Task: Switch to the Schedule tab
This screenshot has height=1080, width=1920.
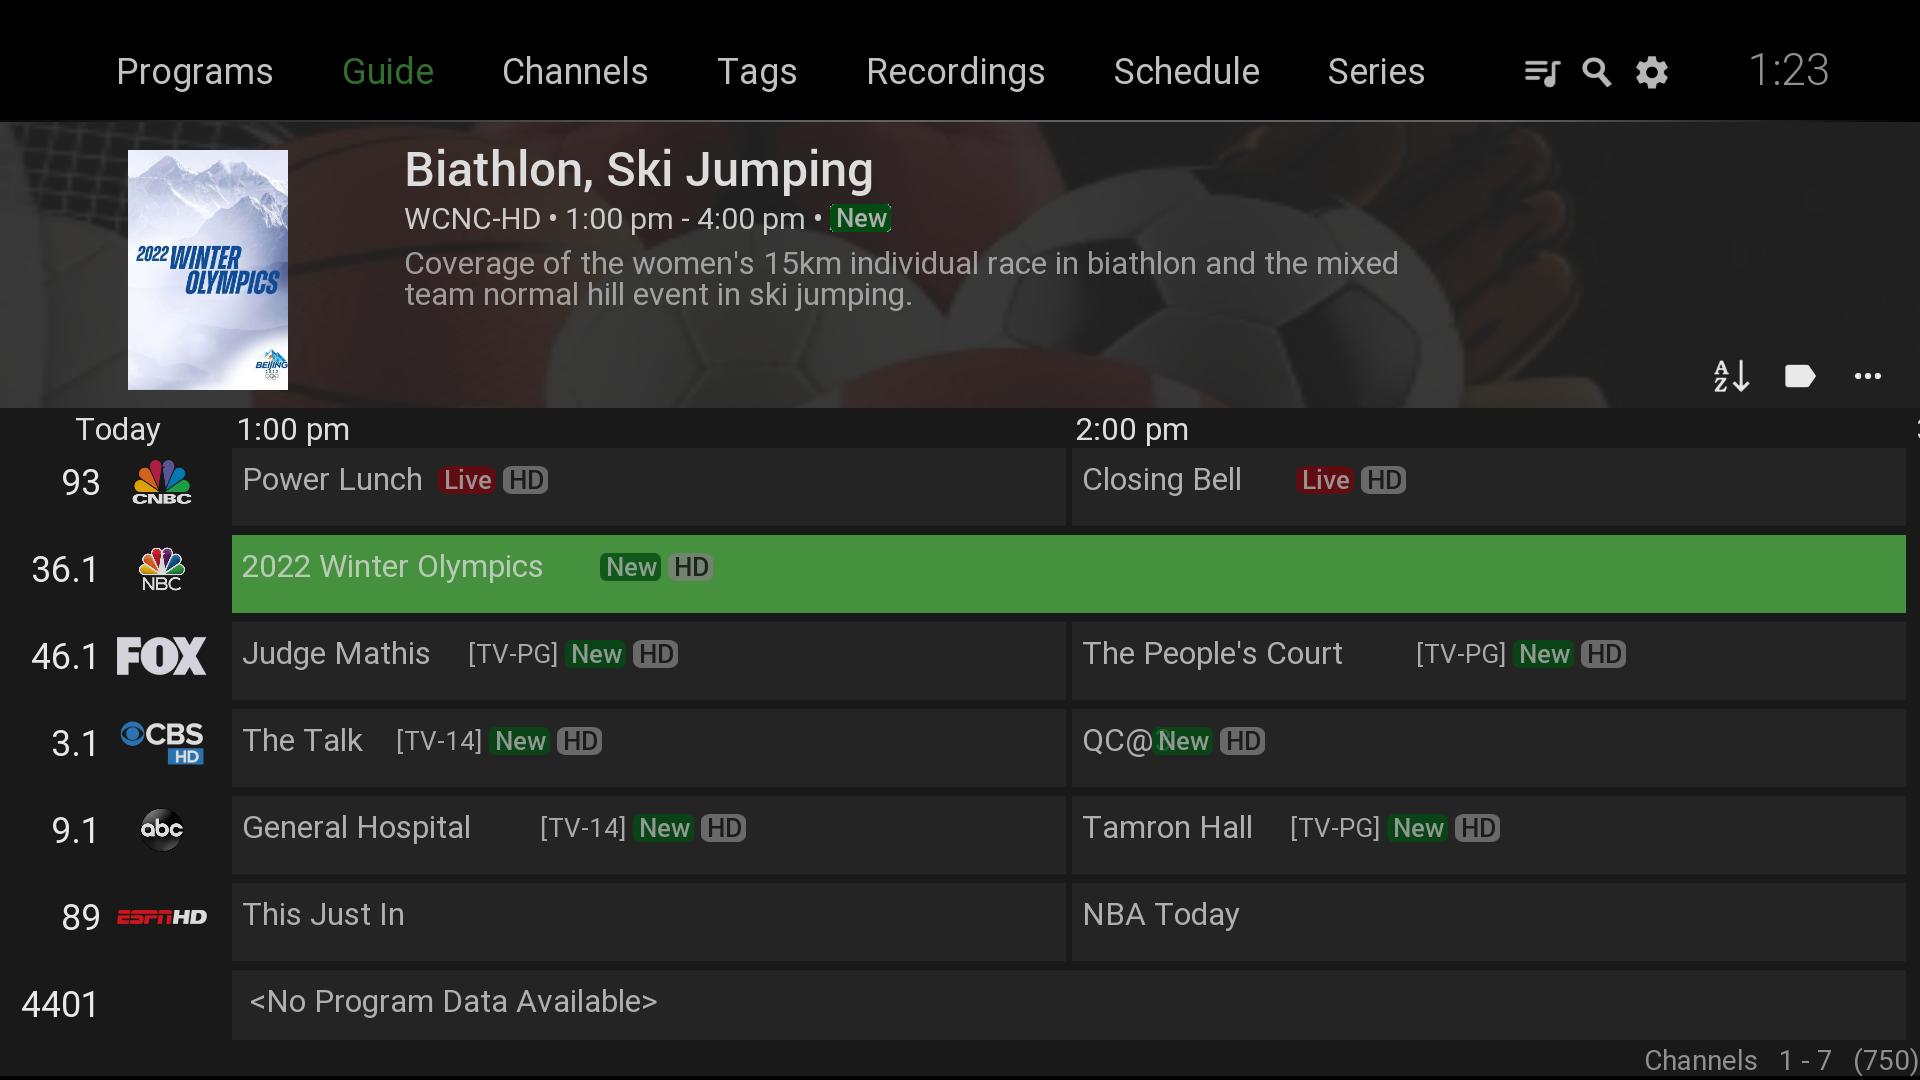Action: click(x=1186, y=72)
